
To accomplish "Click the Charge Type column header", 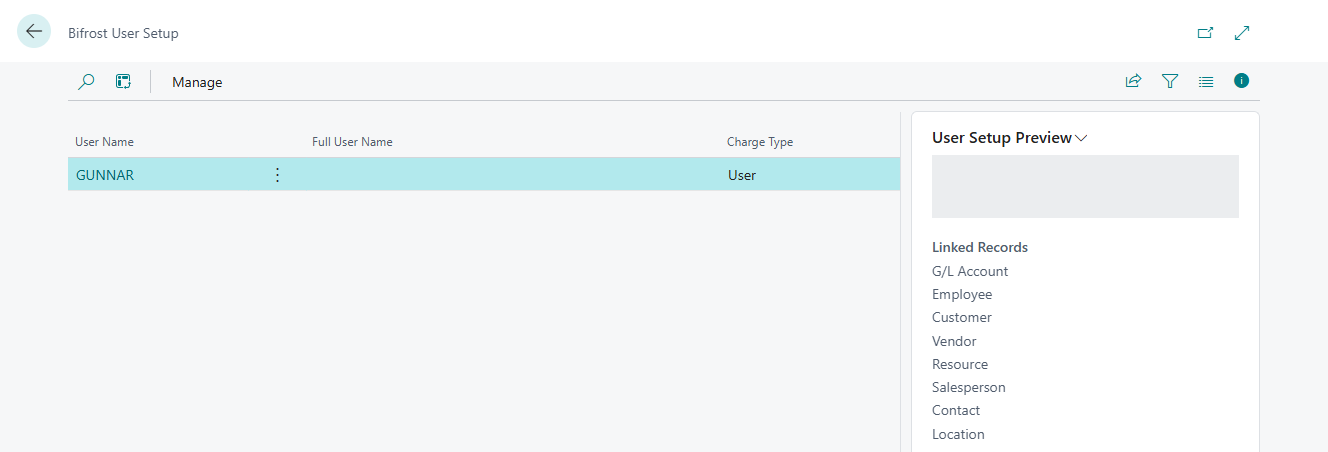I will [x=760, y=142].
